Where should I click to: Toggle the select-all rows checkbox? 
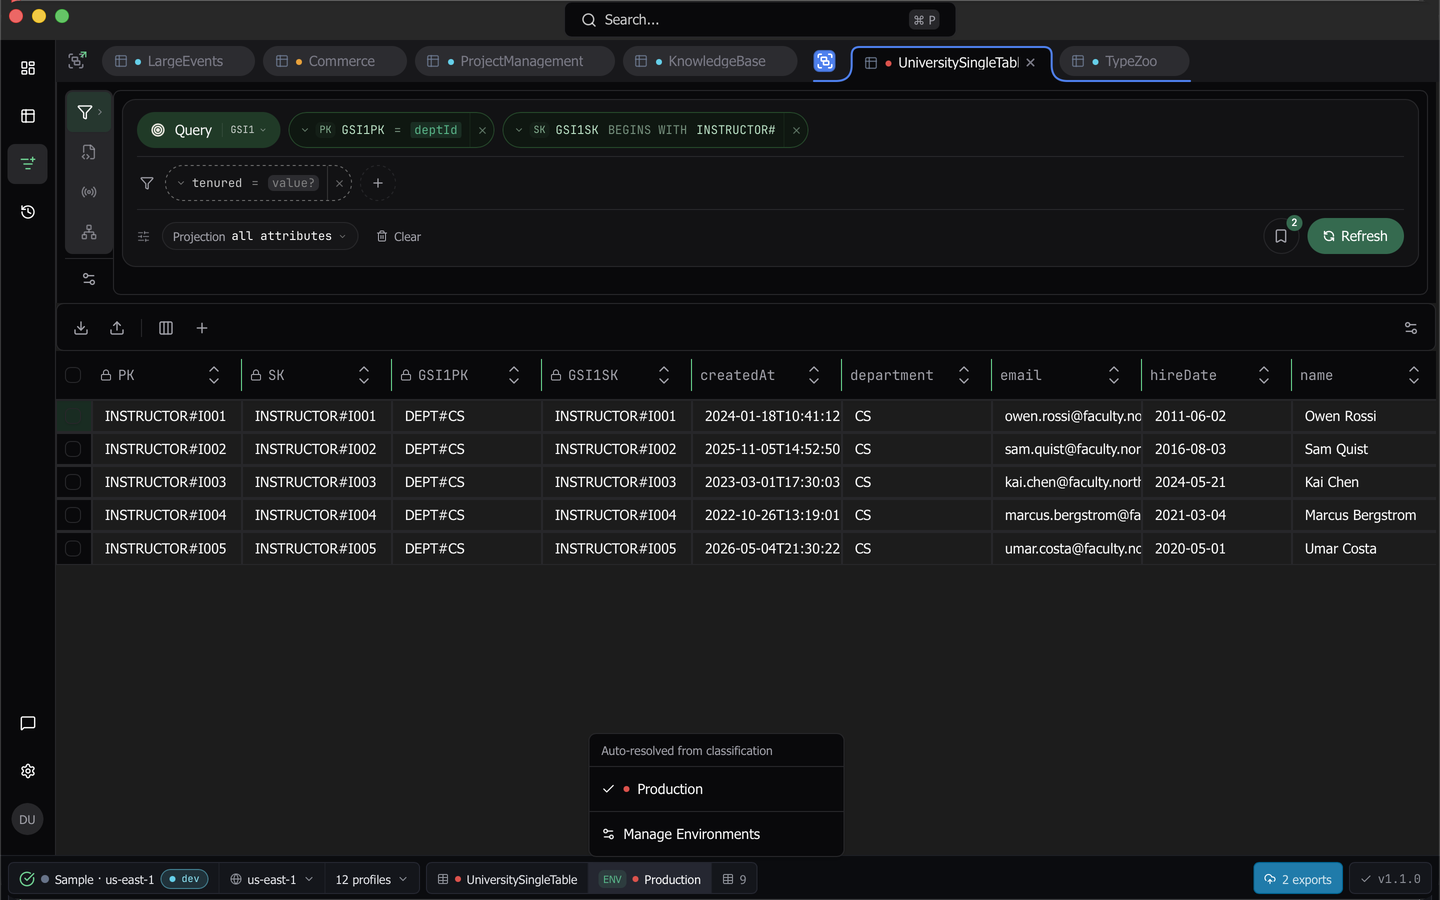(73, 375)
